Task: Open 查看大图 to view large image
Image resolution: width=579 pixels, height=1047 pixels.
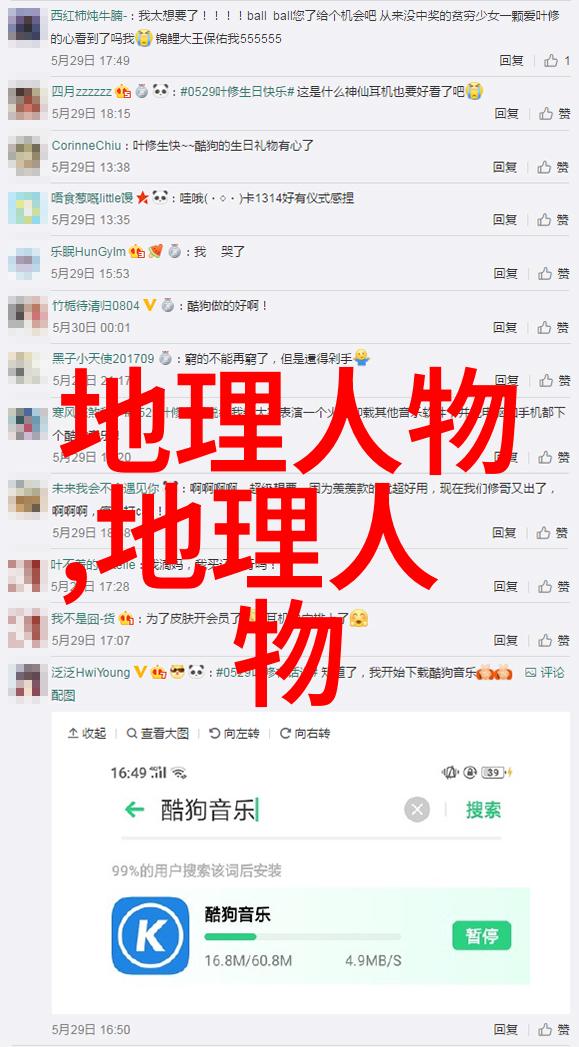Action: point(158,733)
